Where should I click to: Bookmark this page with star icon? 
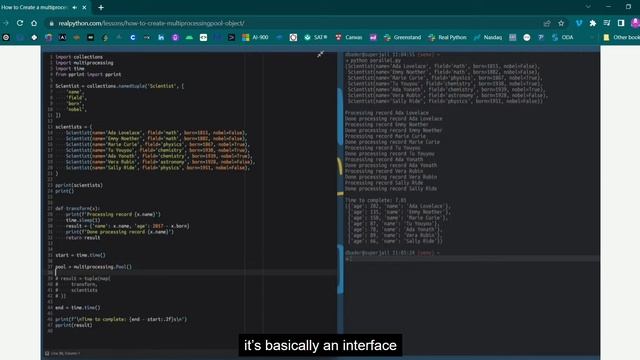[x=561, y=23]
